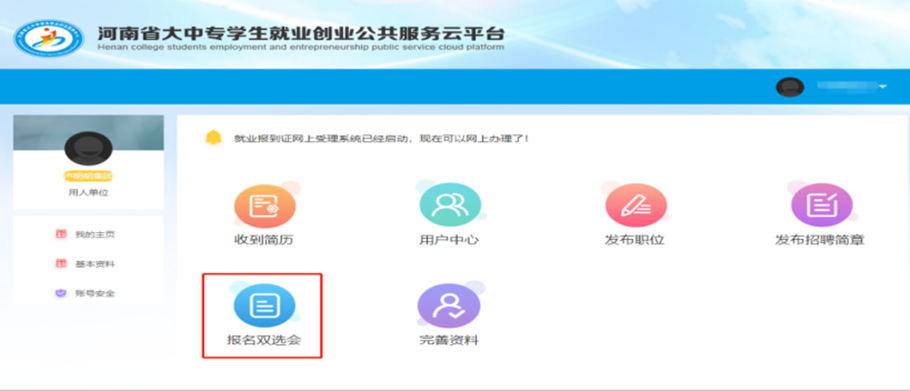Open the 用户中心 teal icon
This screenshot has width=910, height=391.
[450, 205]
